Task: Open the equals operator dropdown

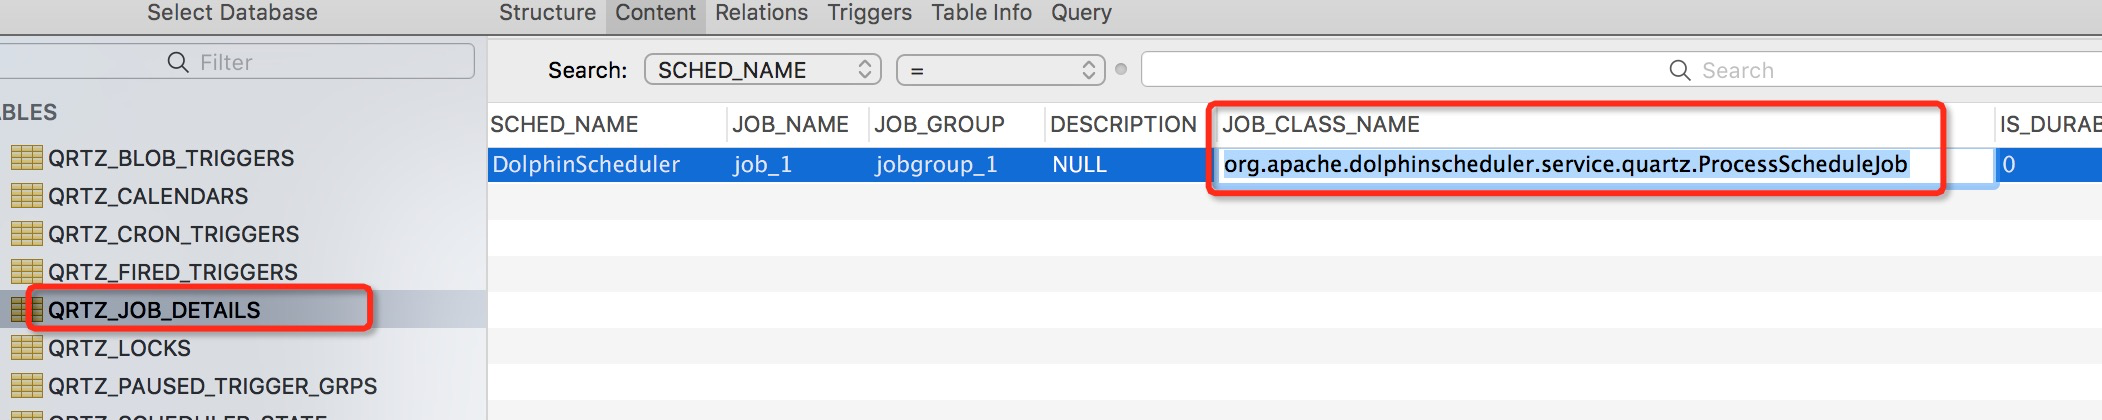Action: pos(1001,70)
